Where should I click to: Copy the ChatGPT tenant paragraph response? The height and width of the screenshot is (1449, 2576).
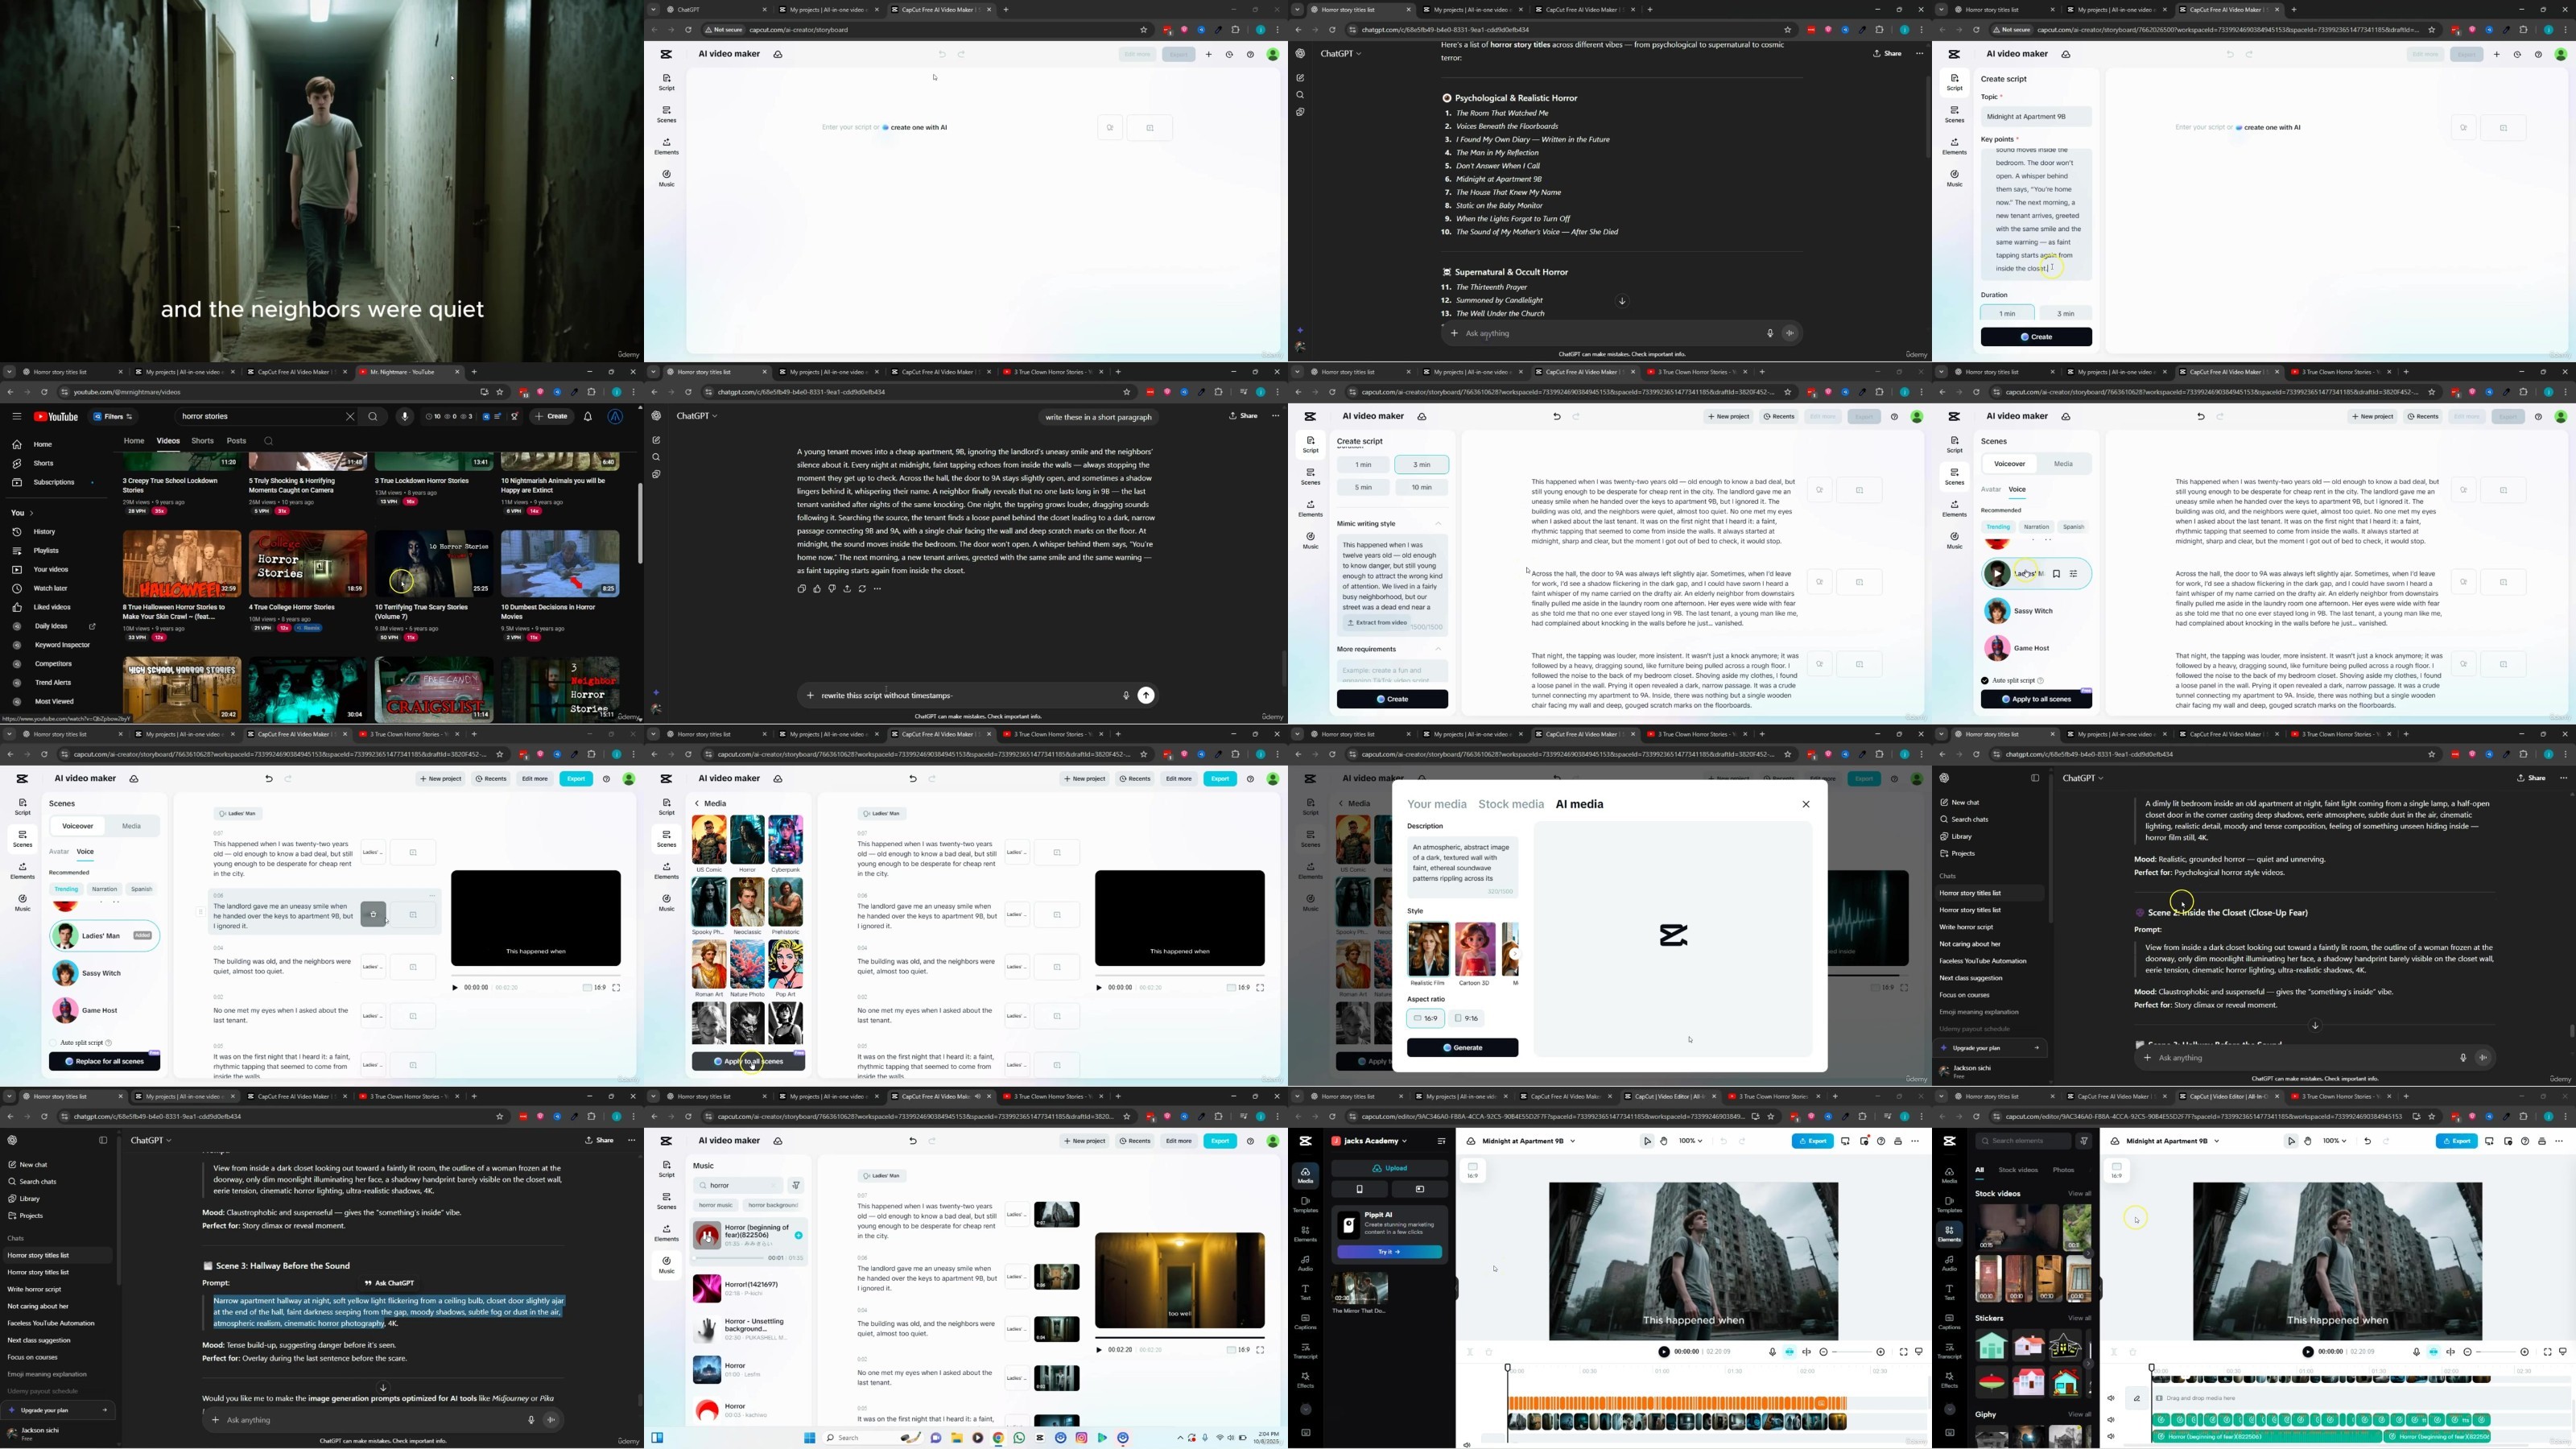(x=802, y=589)
